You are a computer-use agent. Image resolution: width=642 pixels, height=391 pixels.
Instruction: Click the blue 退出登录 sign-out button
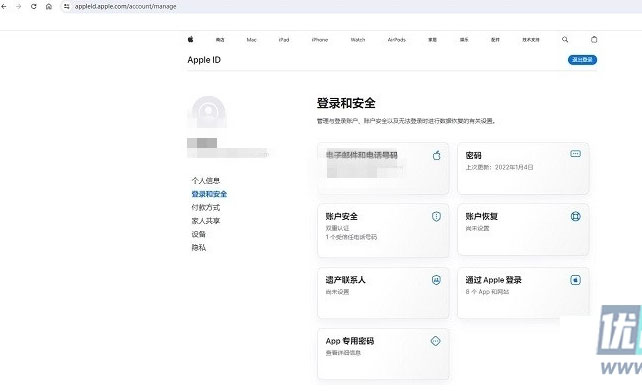582,60
